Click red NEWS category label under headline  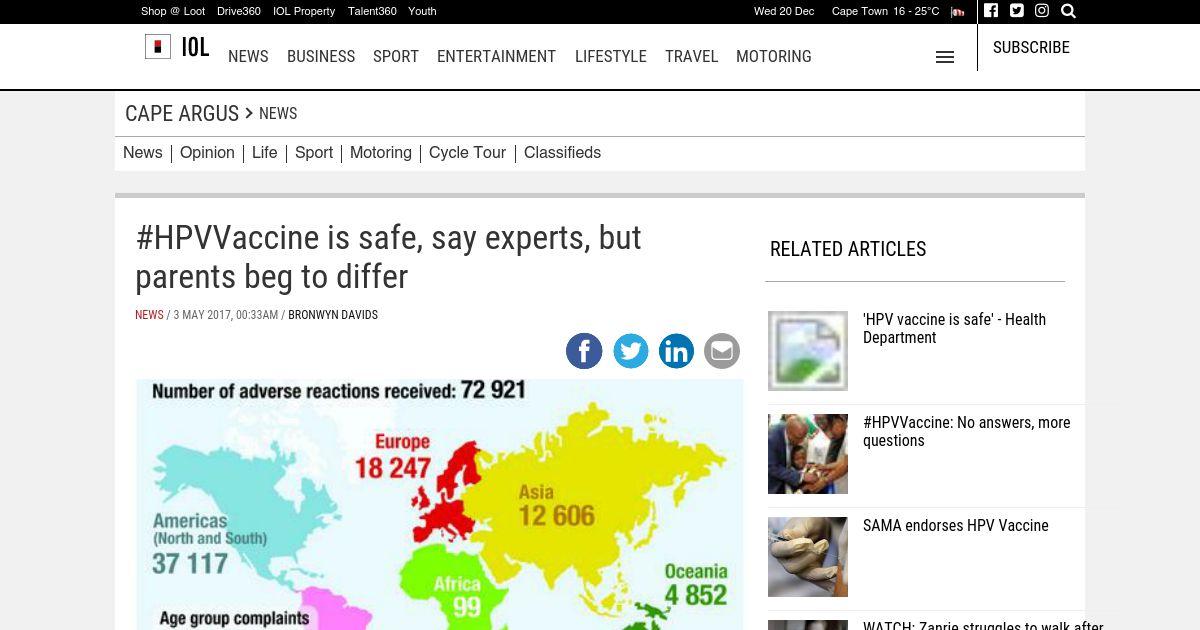pyautogui.click(x=149, y=315)
